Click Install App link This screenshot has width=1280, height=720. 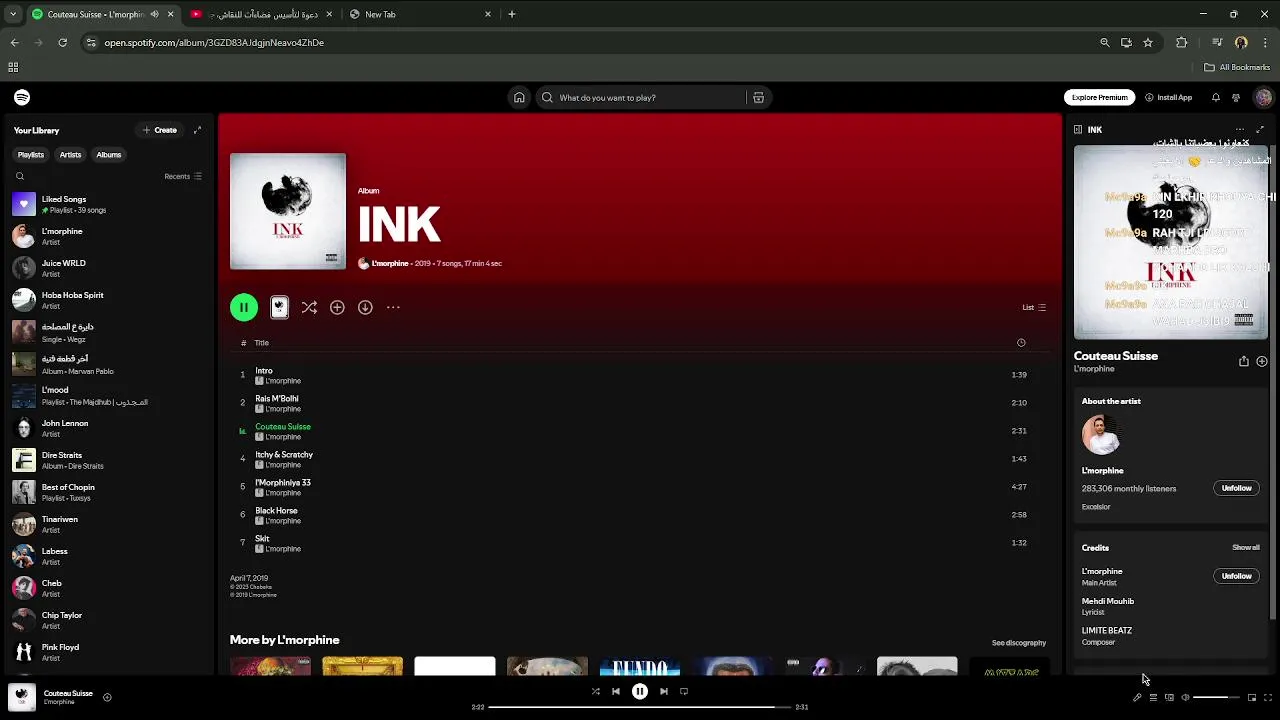pyautogui.click(x=1168, y=97)
